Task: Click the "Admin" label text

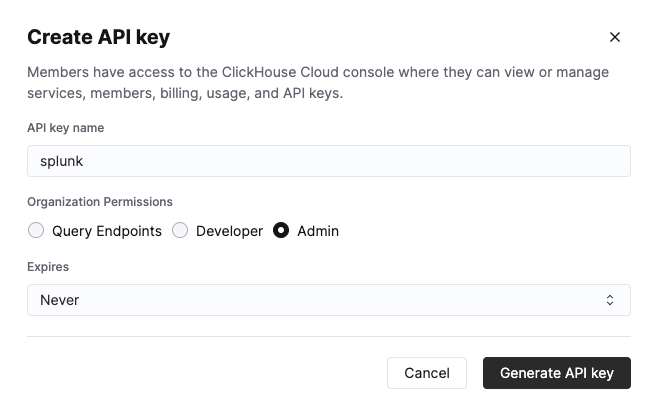Action: (x=318, y=231)
